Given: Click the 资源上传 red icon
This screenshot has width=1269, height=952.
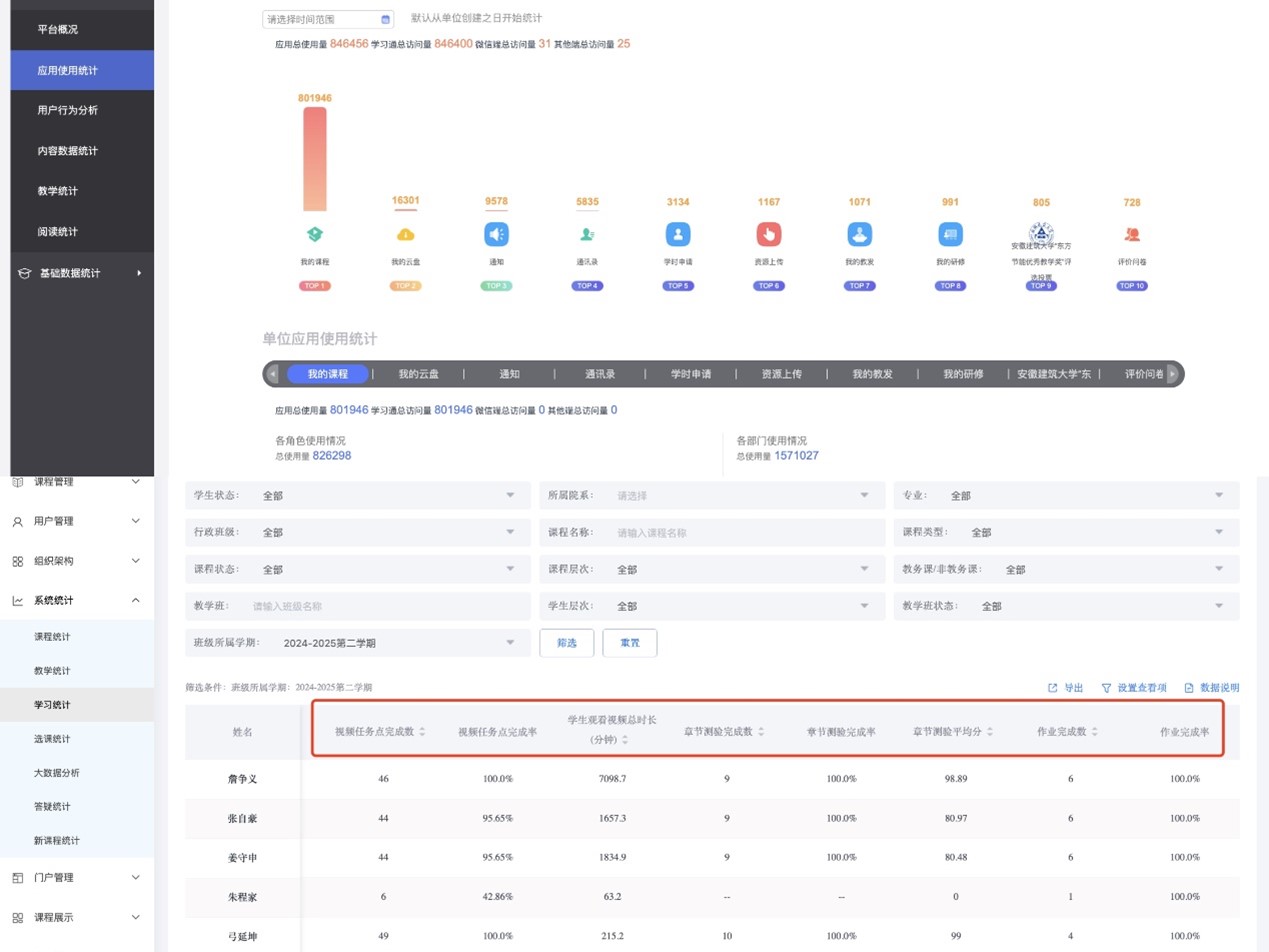Looking at the screenshot, I should [768, 234].
